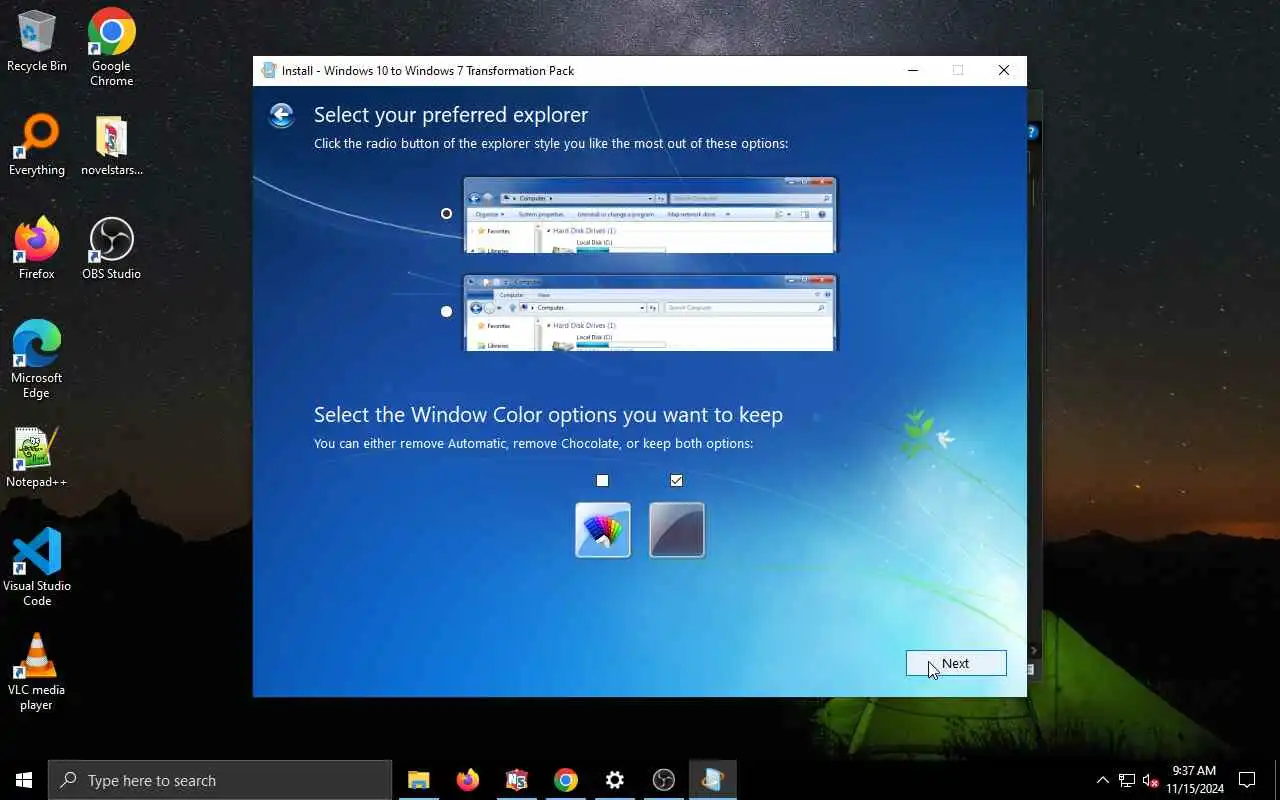Click the network icon in system tray
This screenshot has height=800, width=1280.
click(x=1127, y=780)
